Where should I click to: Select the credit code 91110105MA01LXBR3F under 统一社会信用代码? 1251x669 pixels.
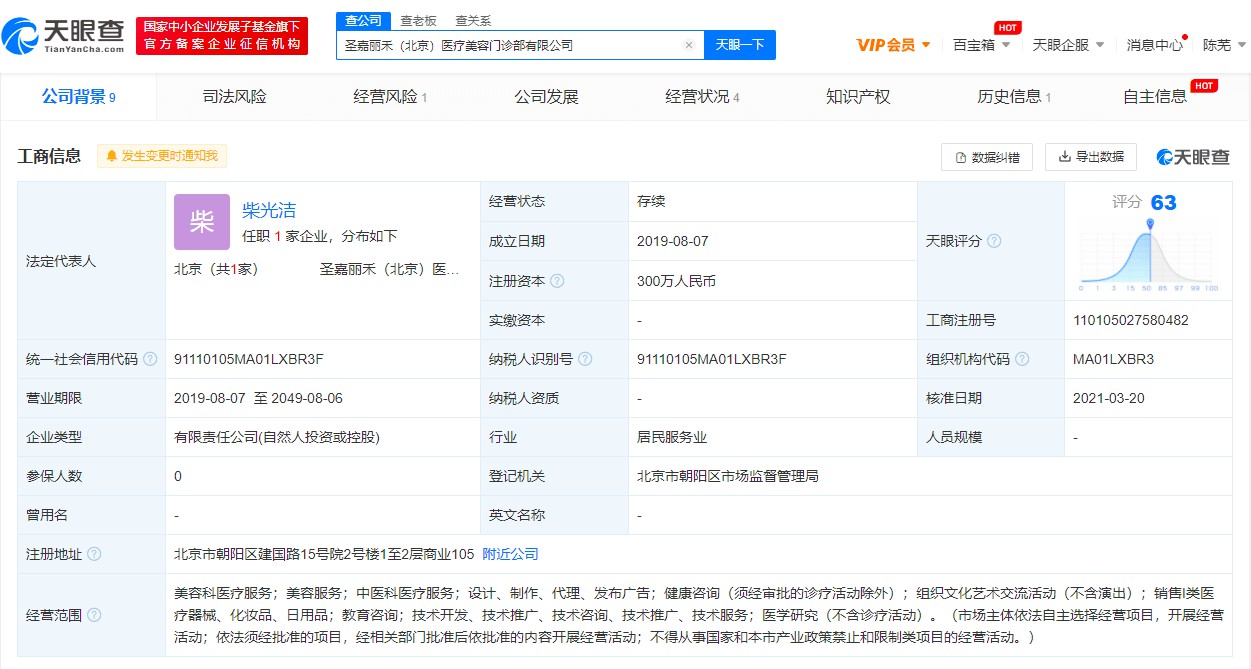coord(249,359)
